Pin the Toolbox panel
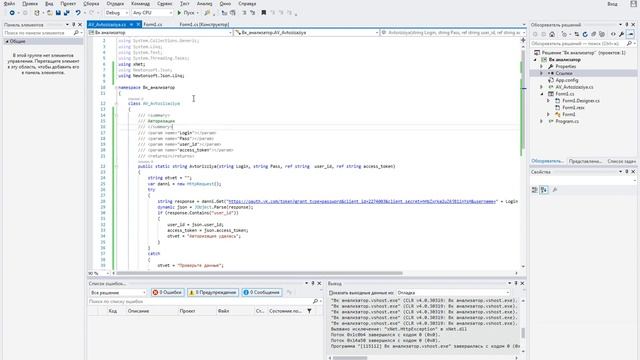 [73, 25]
